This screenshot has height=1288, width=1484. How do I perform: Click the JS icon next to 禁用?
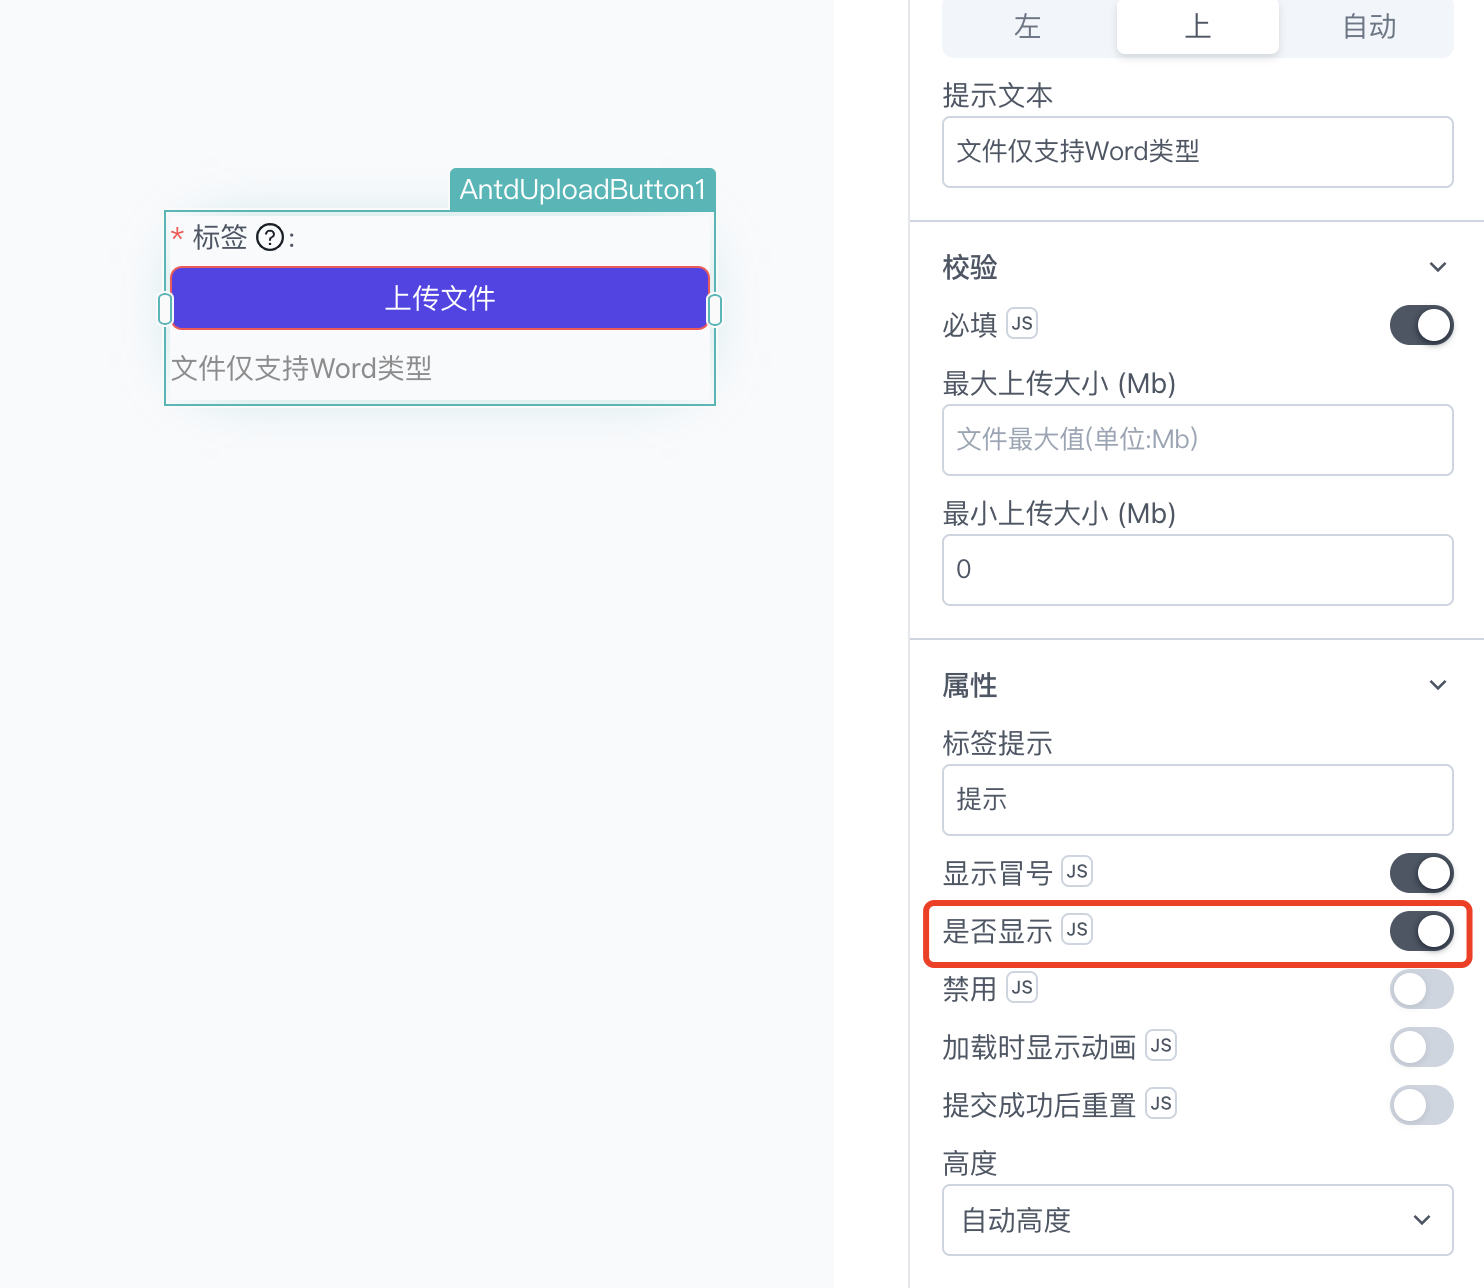click(1022, 987)
